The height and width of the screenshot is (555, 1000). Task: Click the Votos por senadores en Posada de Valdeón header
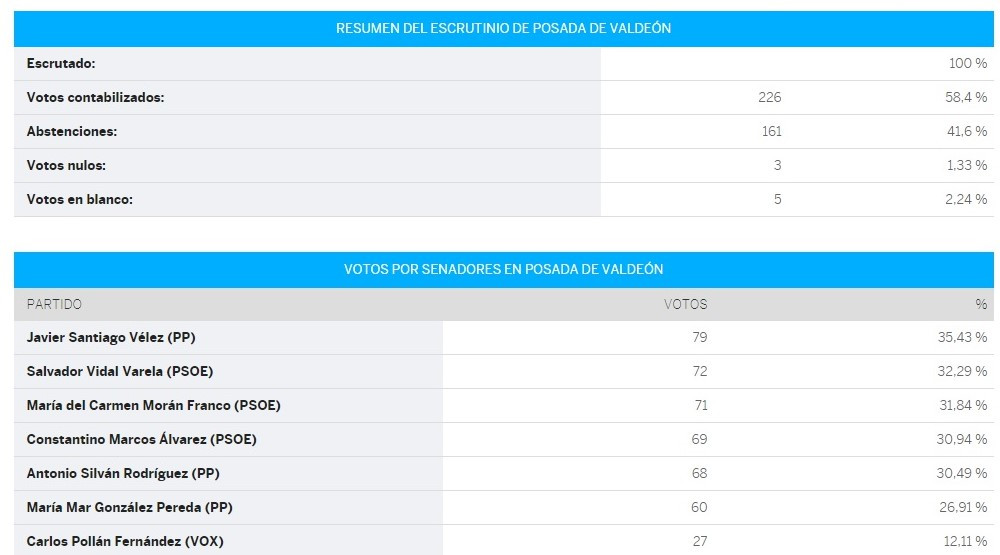pyautogui.click(x=503, y=269)
